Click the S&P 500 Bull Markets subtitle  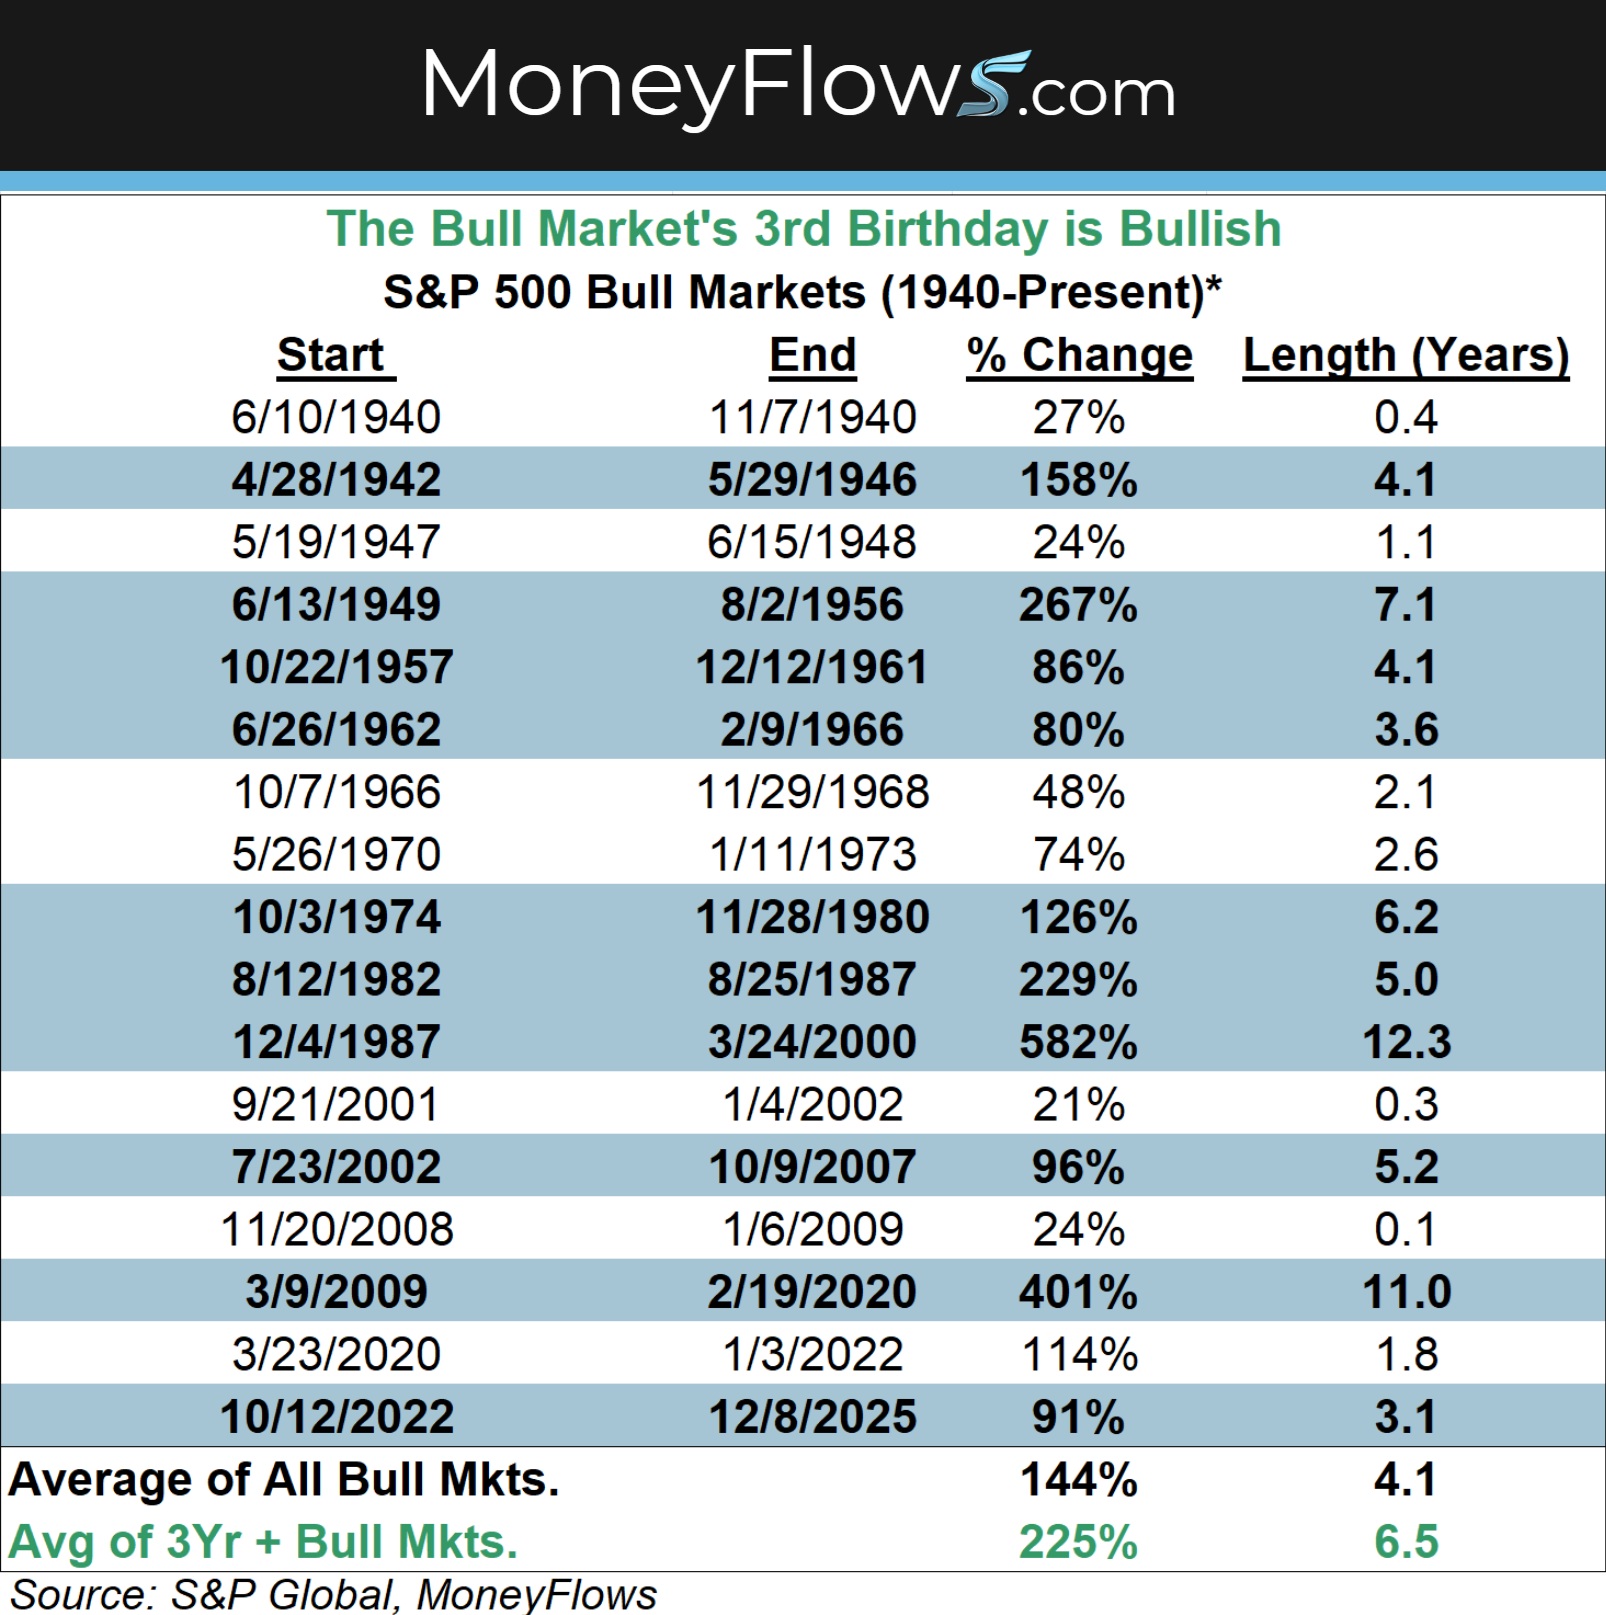point(803,292)
